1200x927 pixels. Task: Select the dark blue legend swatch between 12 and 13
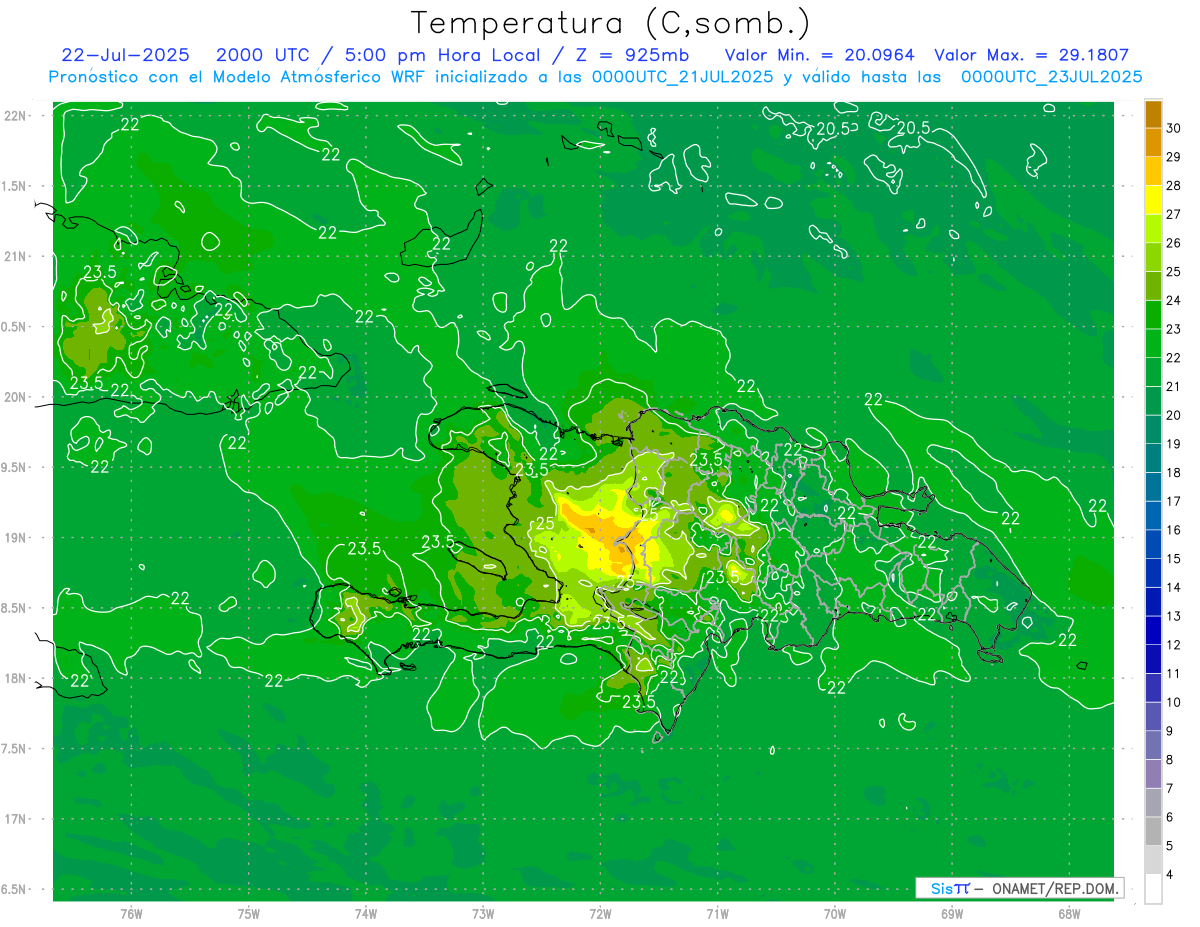(x=1153, y=630)
